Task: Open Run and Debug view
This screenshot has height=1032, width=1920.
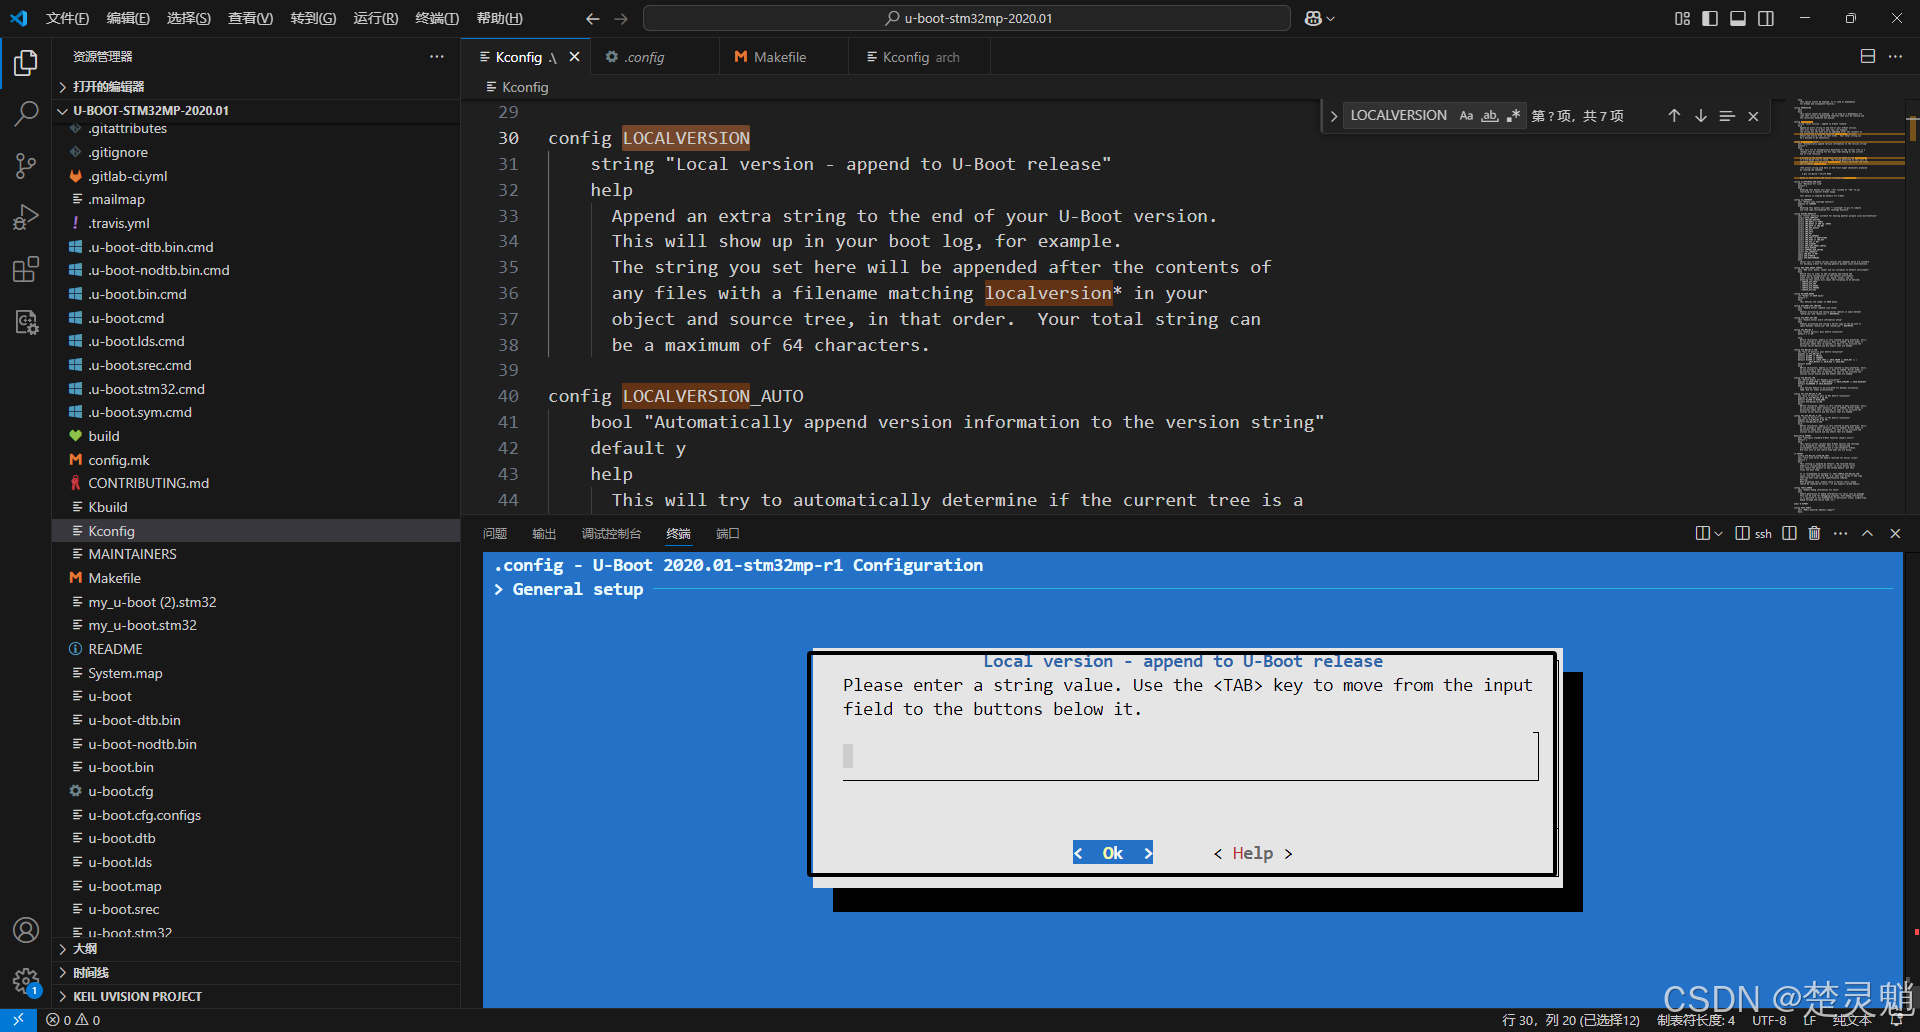Action: (26, 218)
